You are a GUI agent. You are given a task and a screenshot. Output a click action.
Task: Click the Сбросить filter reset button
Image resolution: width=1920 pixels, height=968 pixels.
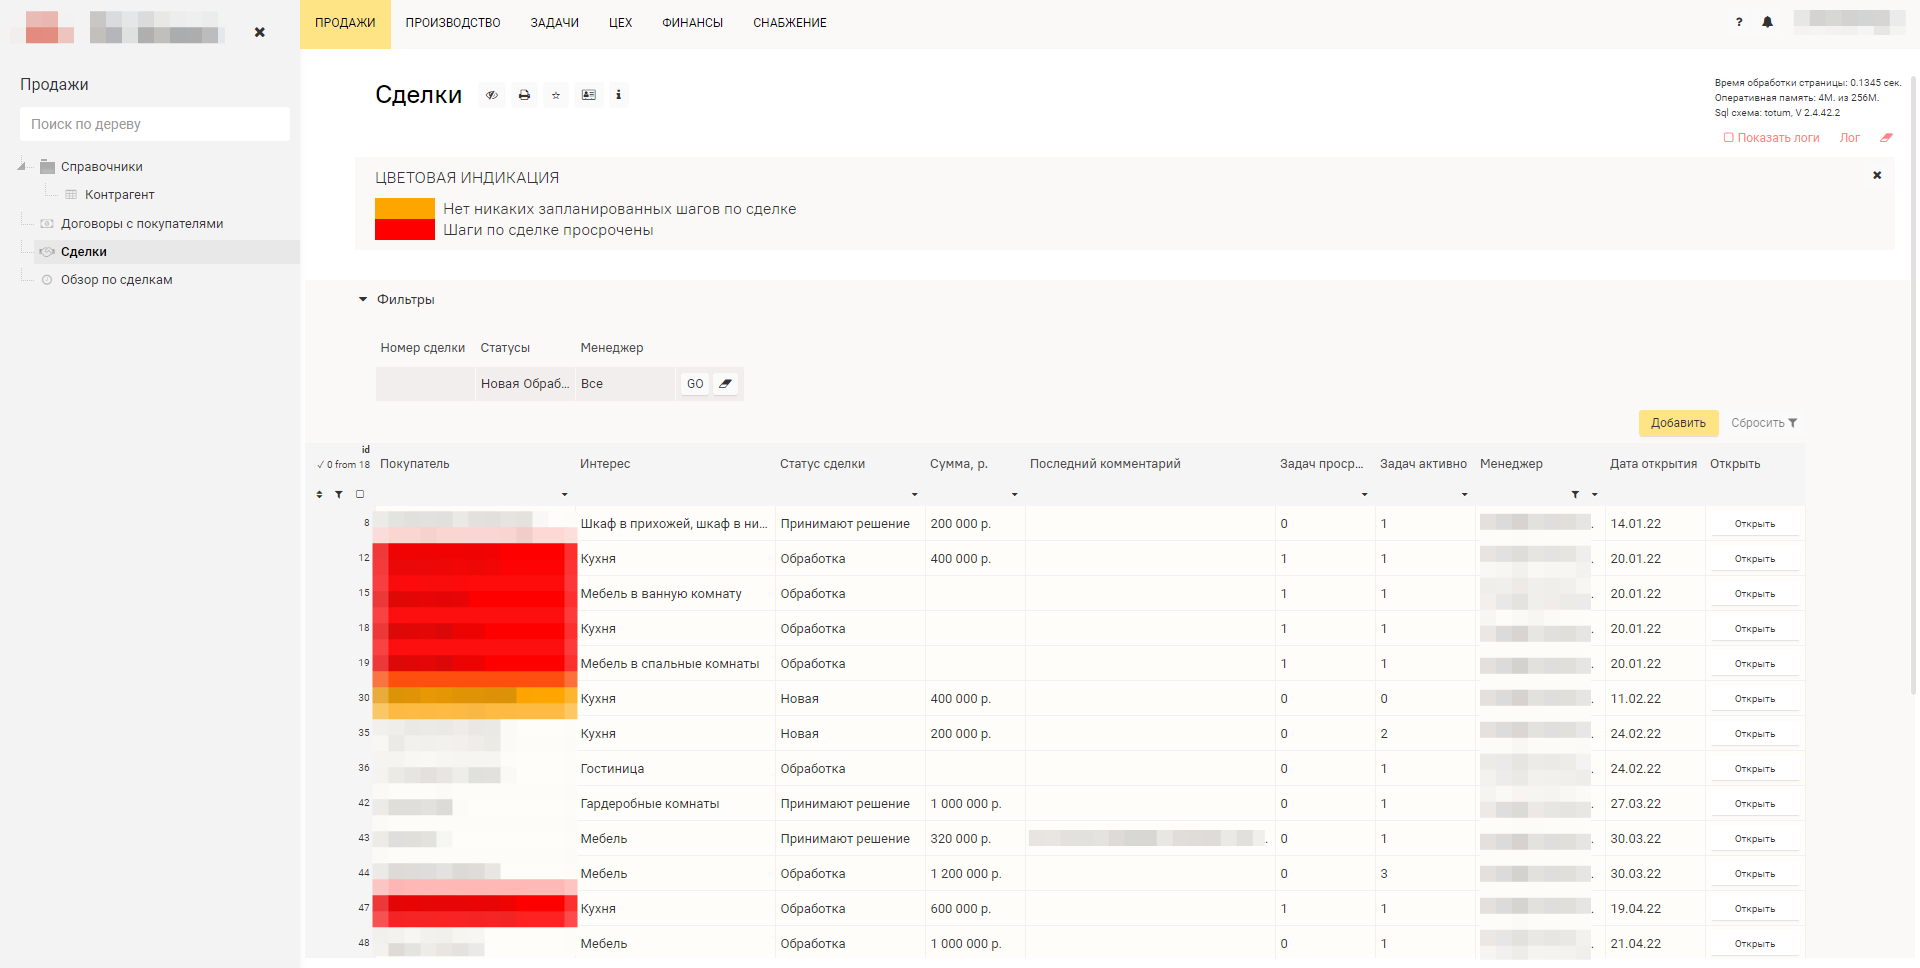1764,423
